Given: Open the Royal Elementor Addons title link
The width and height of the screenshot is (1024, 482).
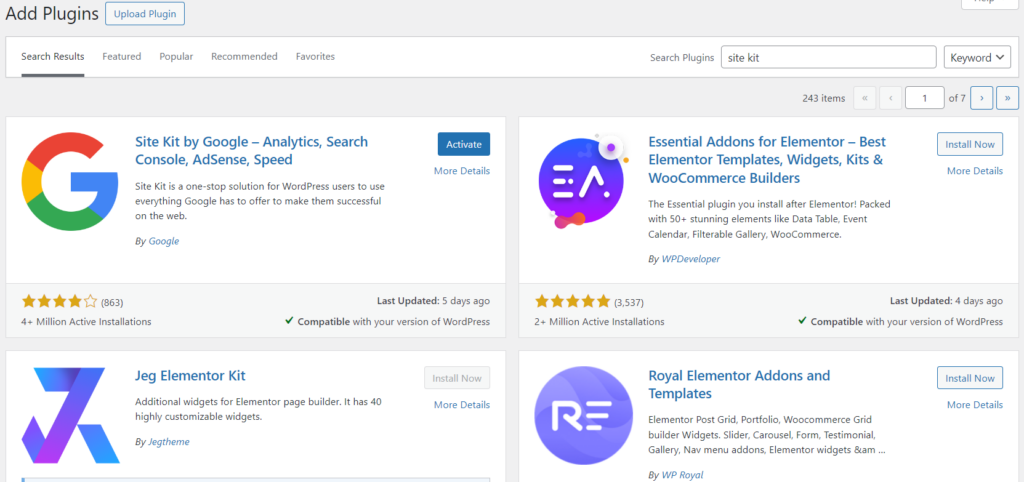Looking at the screenshot, I should coord(739,385).
